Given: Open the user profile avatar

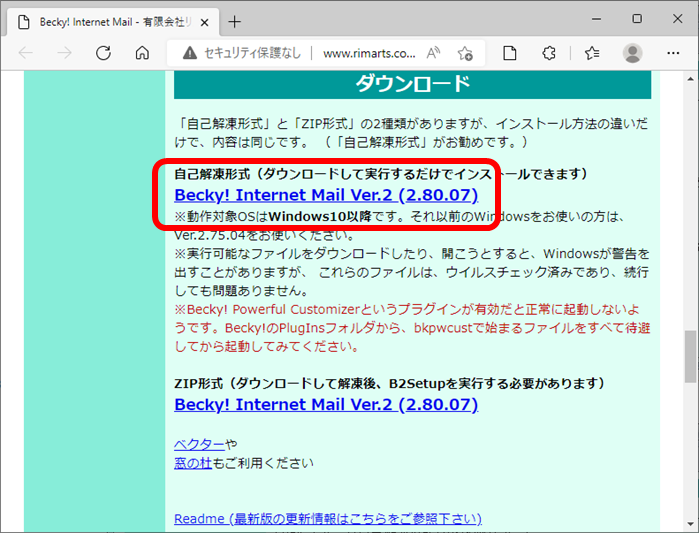Looking at the screenshot, I should 632,53.
